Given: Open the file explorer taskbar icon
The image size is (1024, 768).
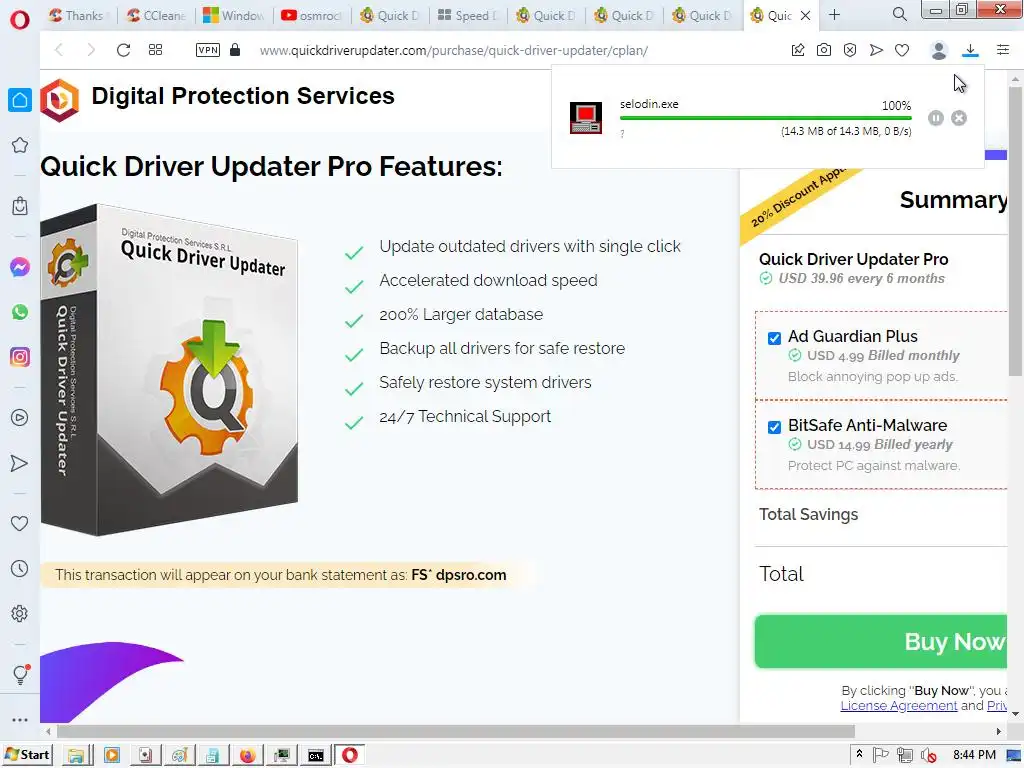Looking at the screenshot, I should point(76,756).
